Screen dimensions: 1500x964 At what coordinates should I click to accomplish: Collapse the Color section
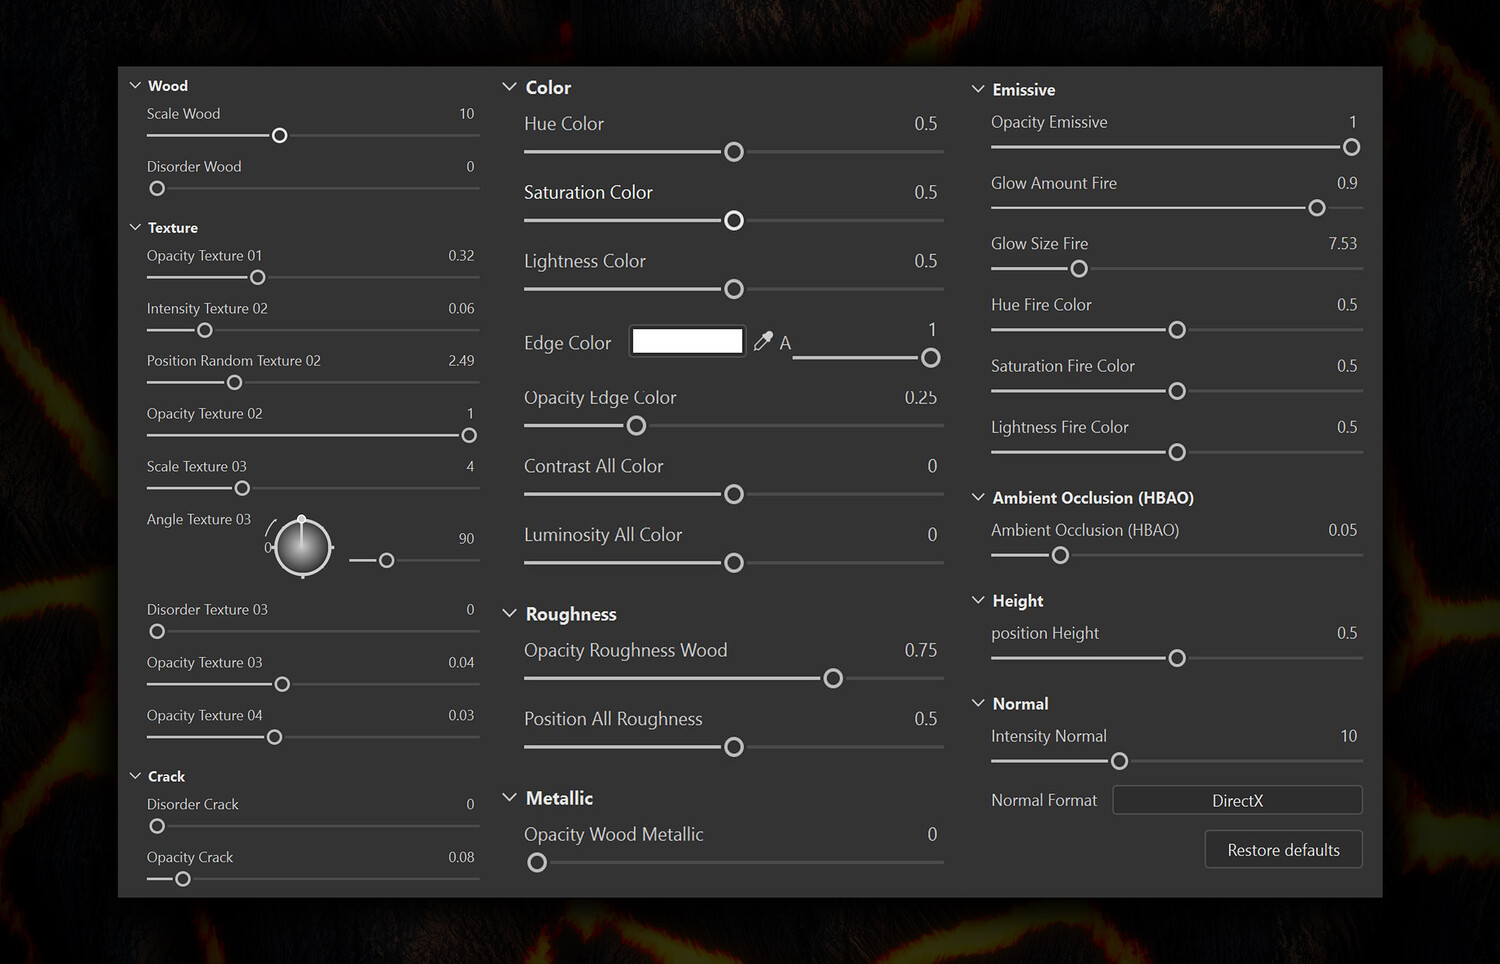[x=509, y=88]
